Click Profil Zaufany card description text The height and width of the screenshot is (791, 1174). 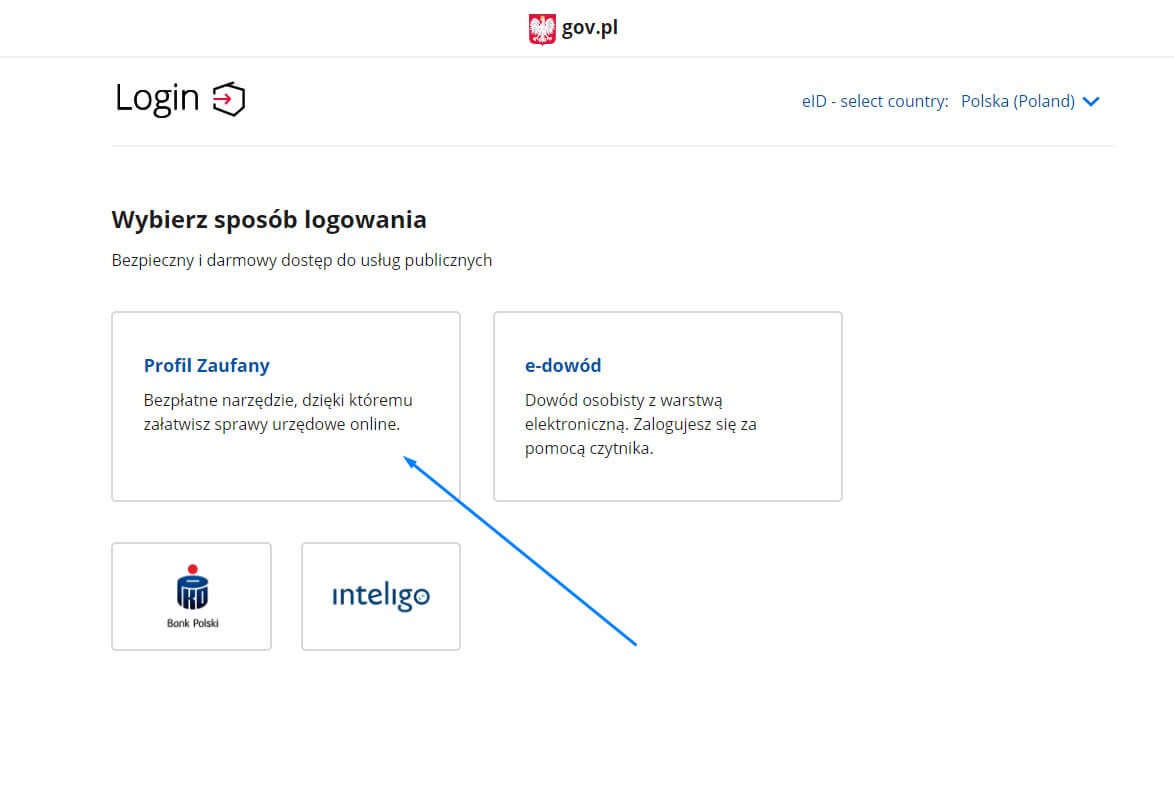[278, 412]
